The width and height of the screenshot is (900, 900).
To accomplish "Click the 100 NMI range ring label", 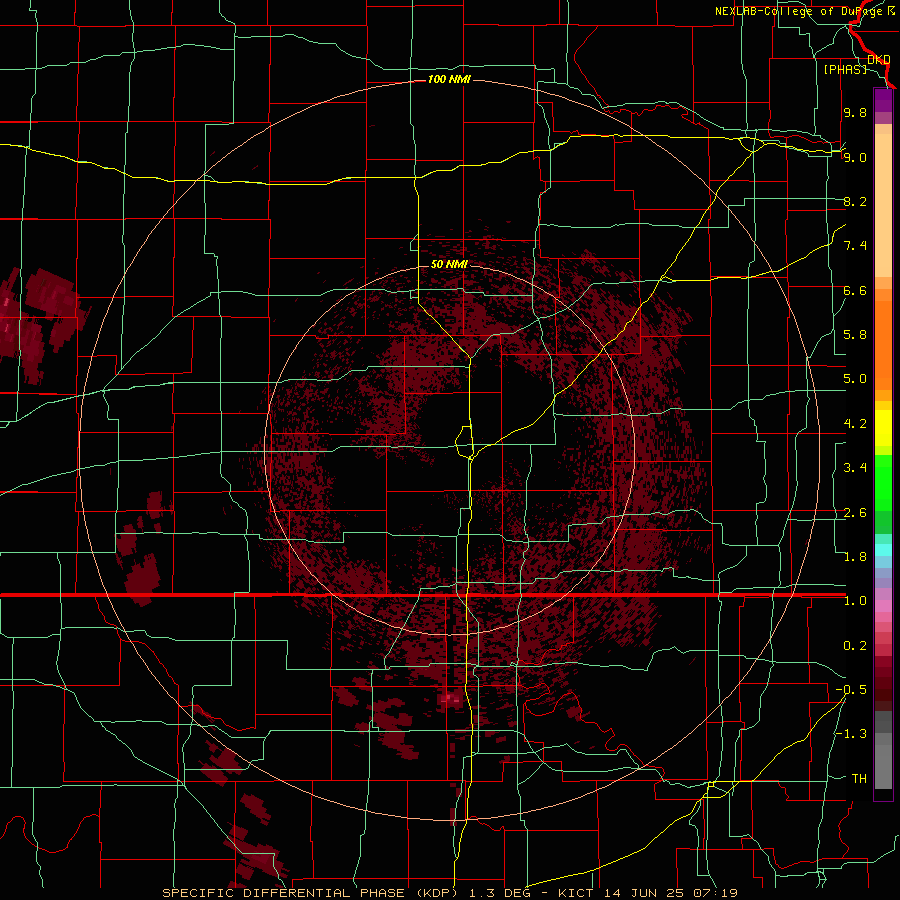I will (449, 79).
